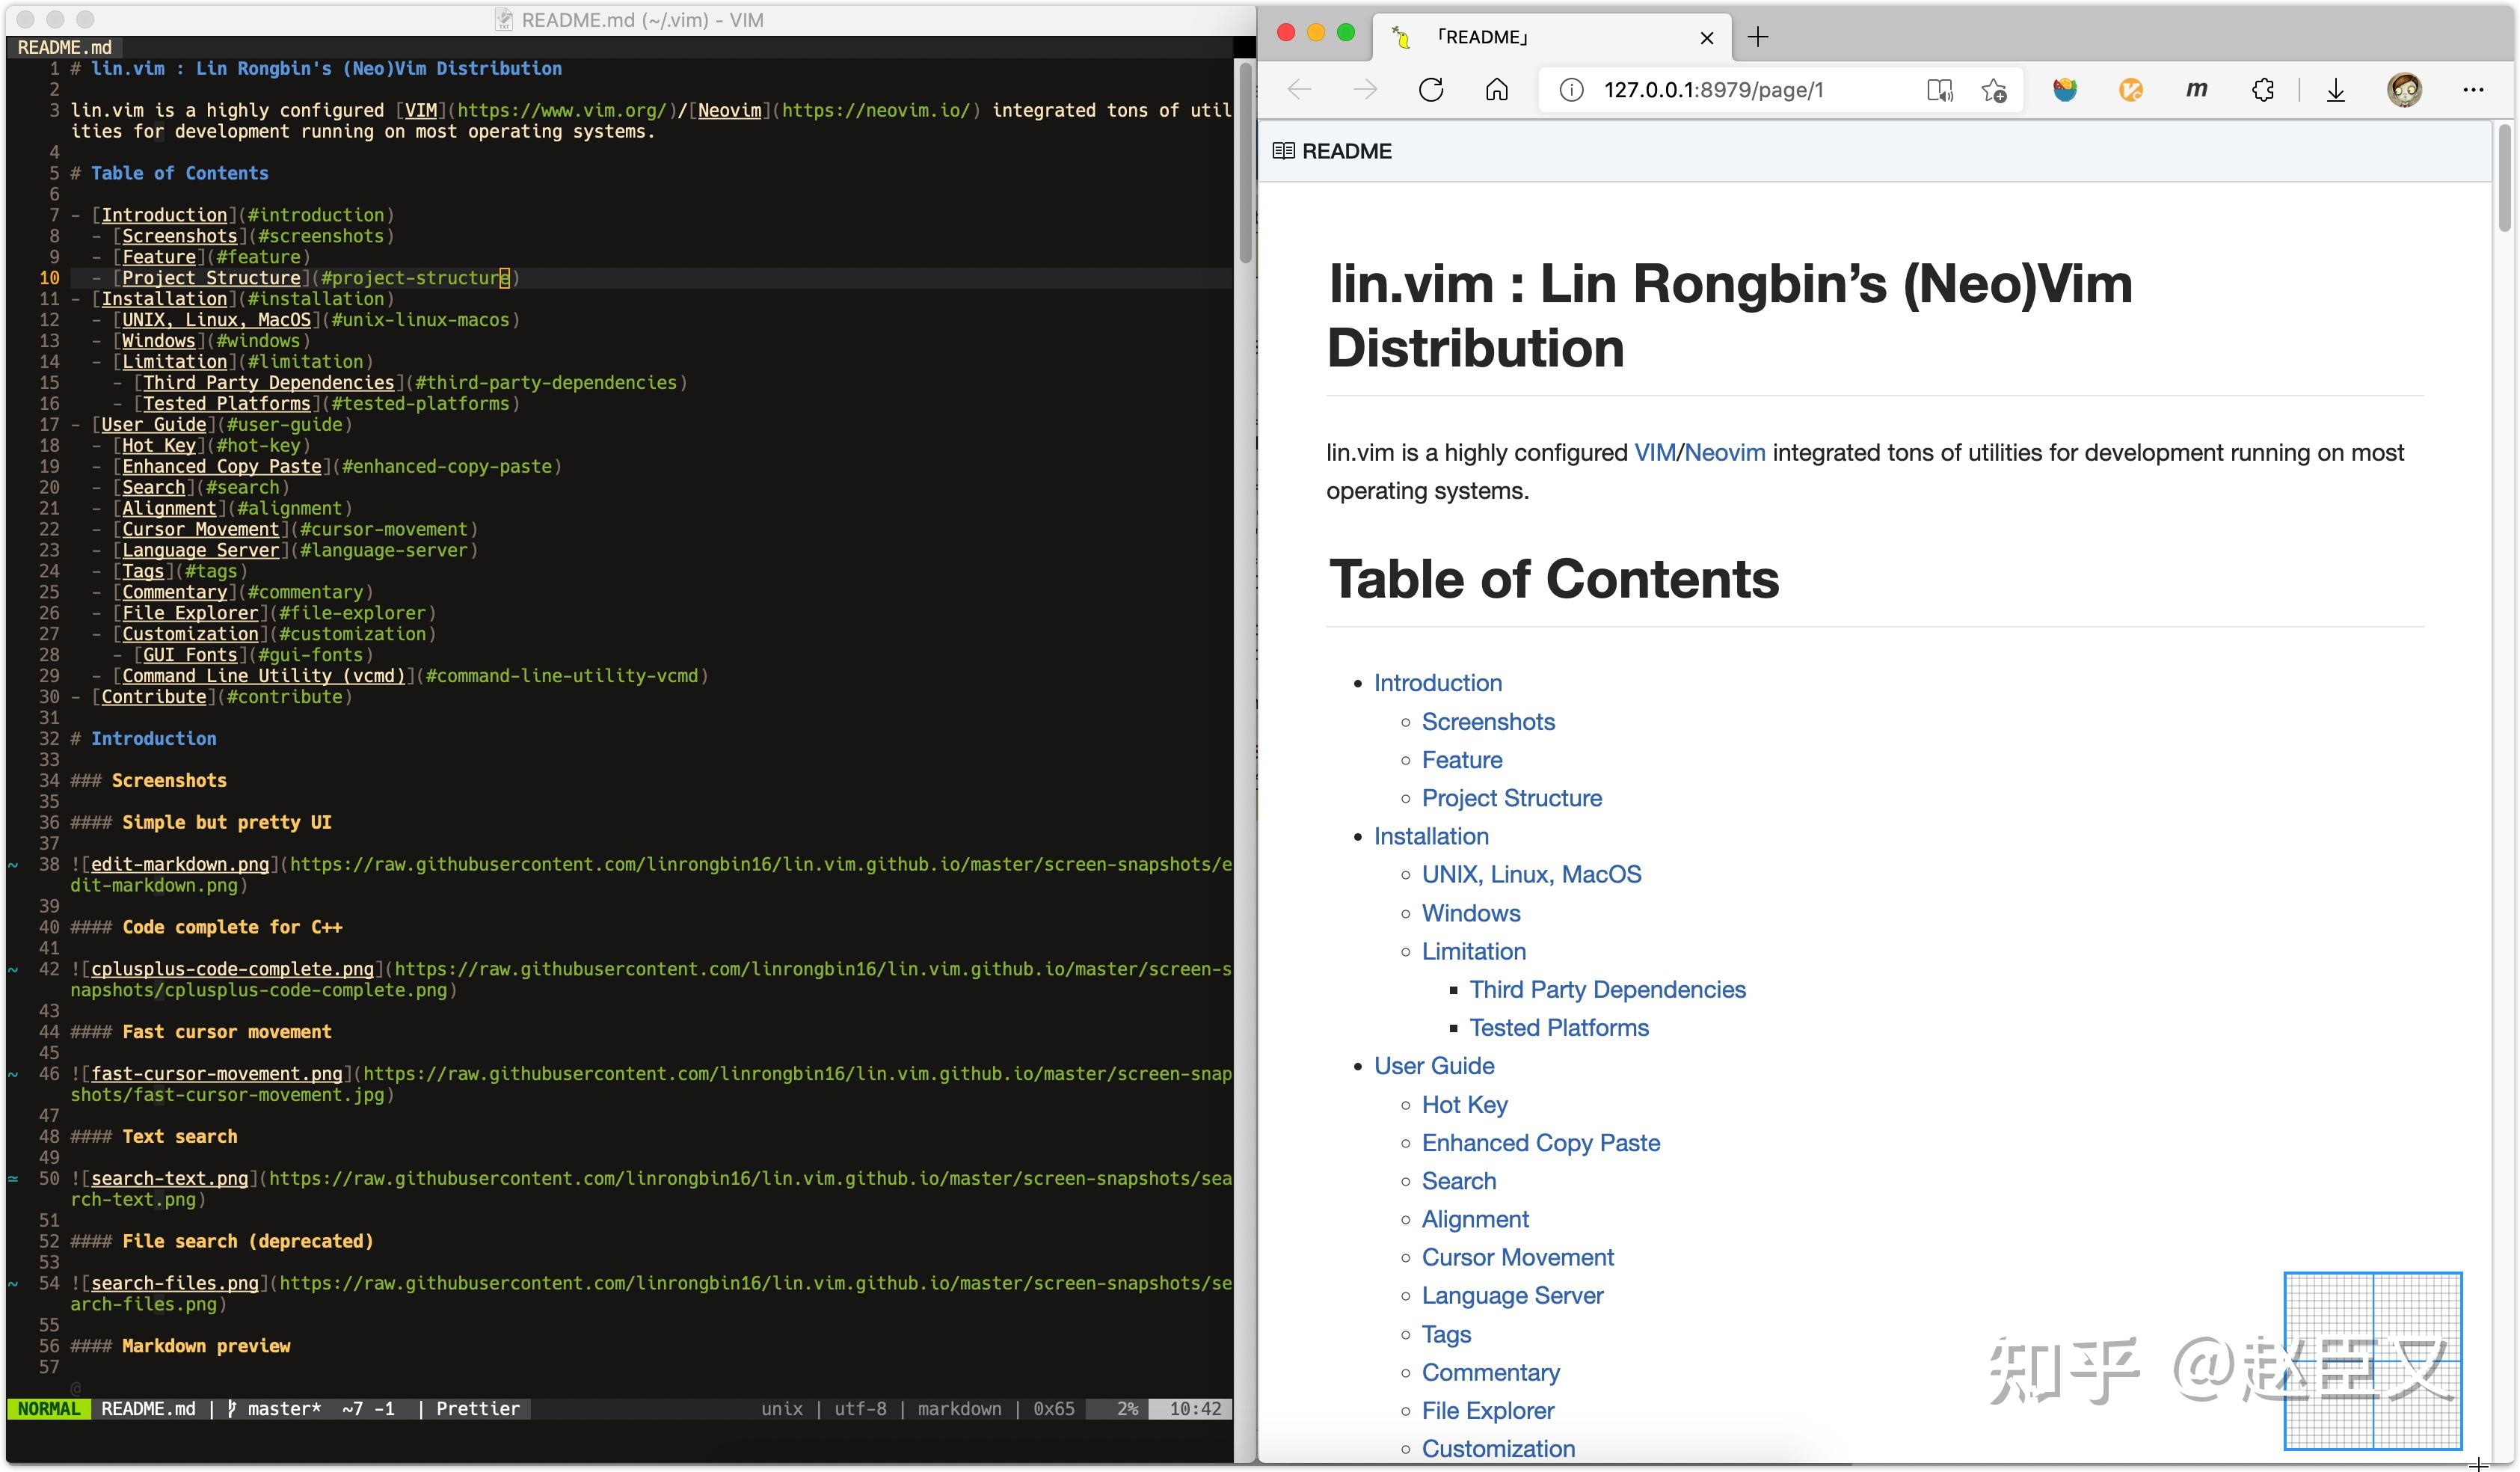Click the browser refresh button
The image size is (2520, 1472).
click(1431, 90)
